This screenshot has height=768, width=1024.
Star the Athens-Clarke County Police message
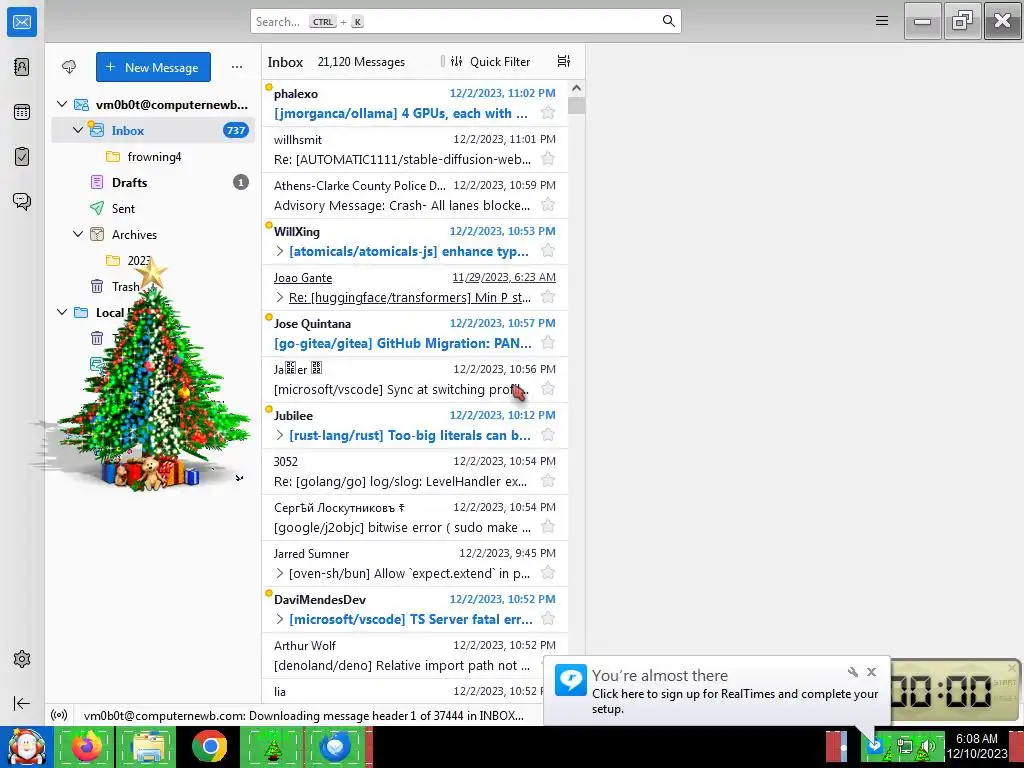[x=548, y=205]
